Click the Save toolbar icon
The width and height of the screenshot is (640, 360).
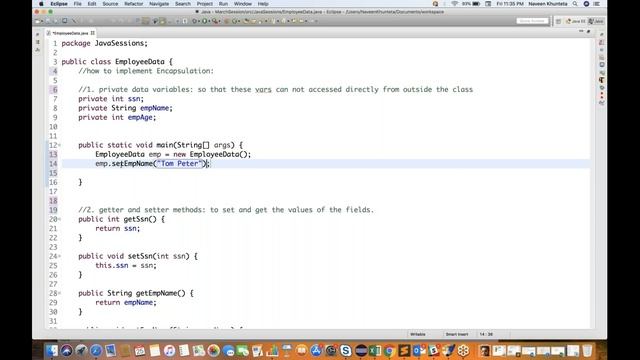point(48,21)
